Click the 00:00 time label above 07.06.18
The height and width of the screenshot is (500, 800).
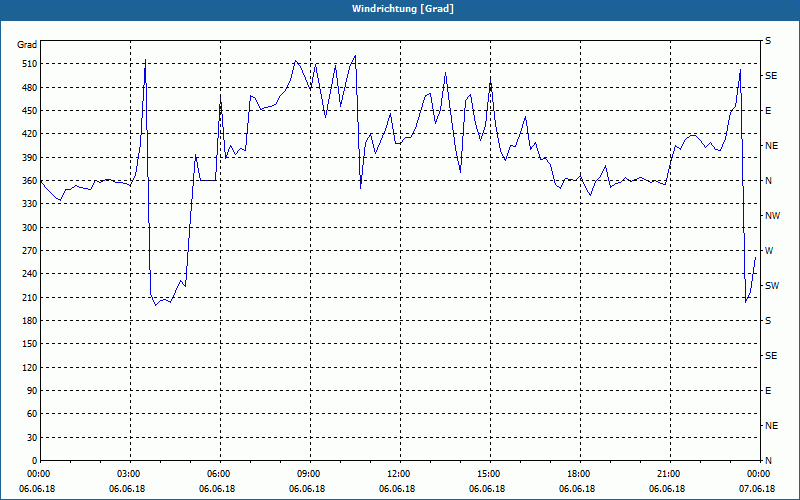pos(757,474)
